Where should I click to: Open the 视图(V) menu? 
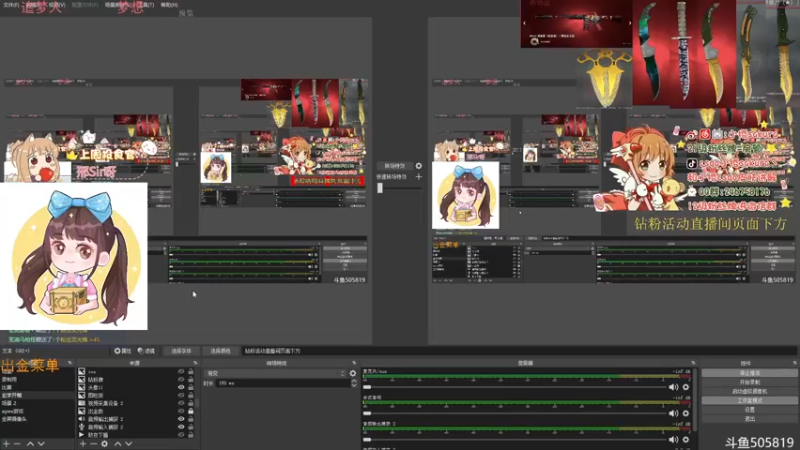(x=57, y=5)
